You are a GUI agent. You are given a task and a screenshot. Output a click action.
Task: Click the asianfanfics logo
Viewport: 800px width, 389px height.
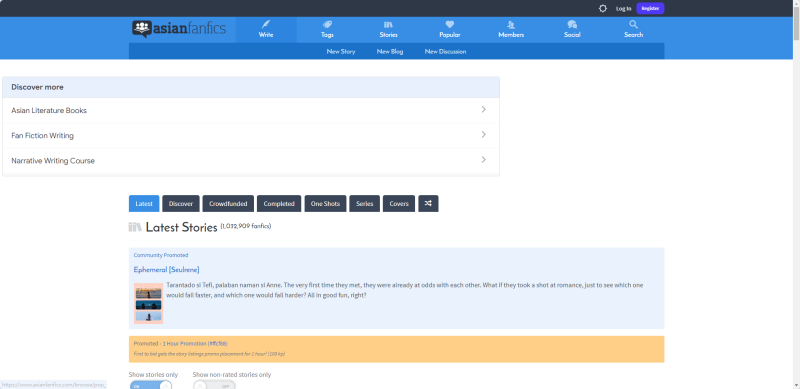coord(179,29)
